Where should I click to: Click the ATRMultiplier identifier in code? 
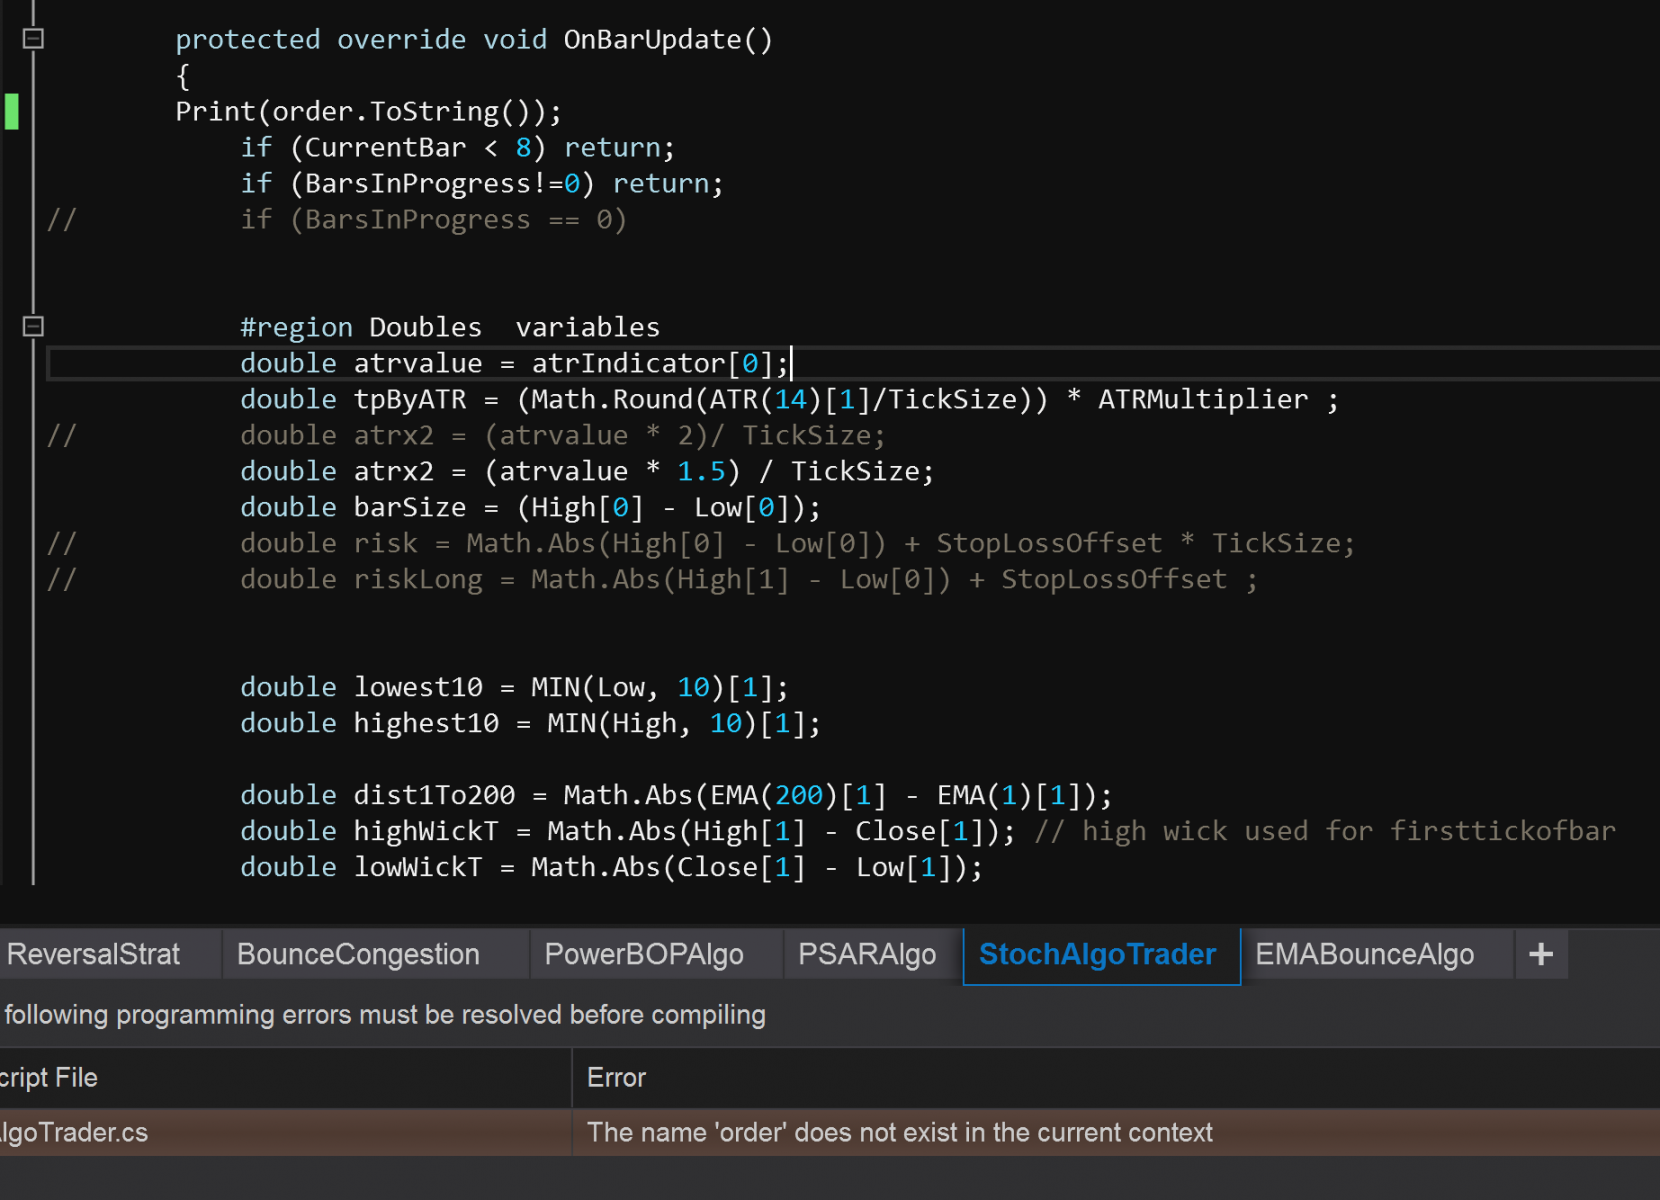click(x=1202, y=399)
